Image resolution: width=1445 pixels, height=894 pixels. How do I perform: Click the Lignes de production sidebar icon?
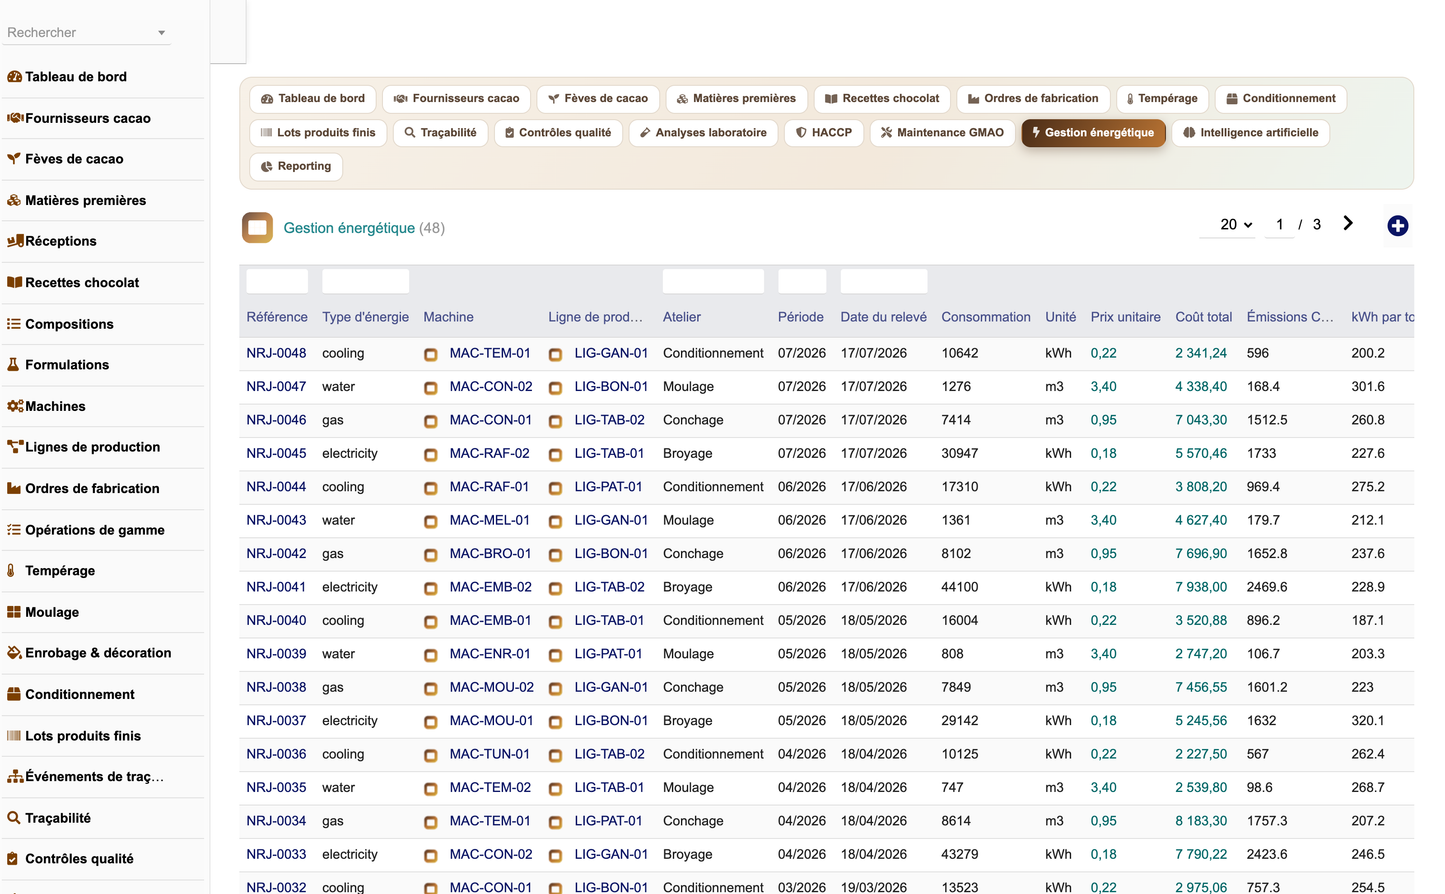pyautogui.click(x=15, y=447)
